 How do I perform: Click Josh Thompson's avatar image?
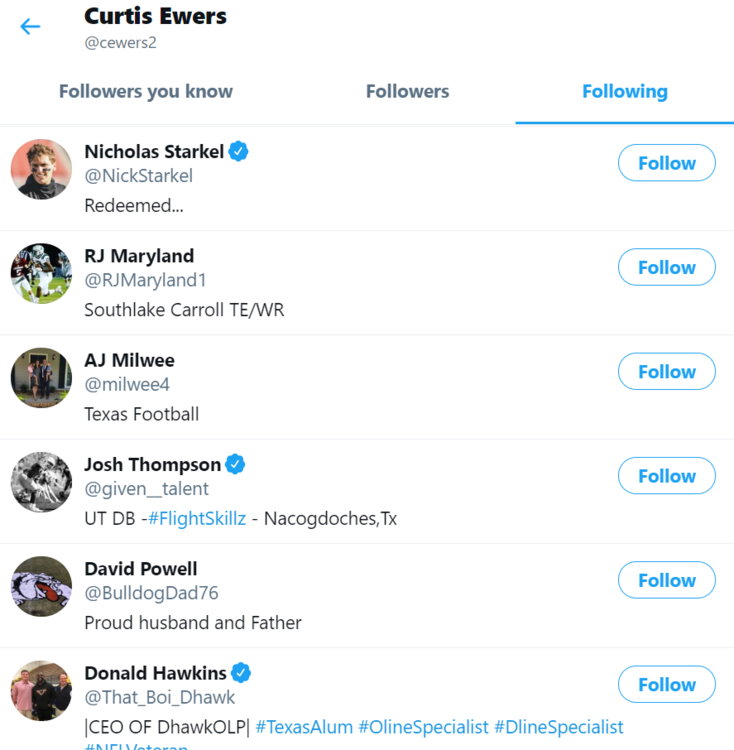click(x=41, y=482)
